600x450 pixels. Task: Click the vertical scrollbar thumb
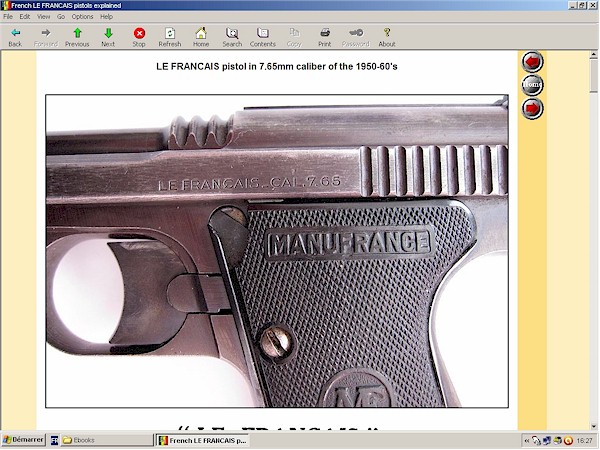tap(593, 76)
